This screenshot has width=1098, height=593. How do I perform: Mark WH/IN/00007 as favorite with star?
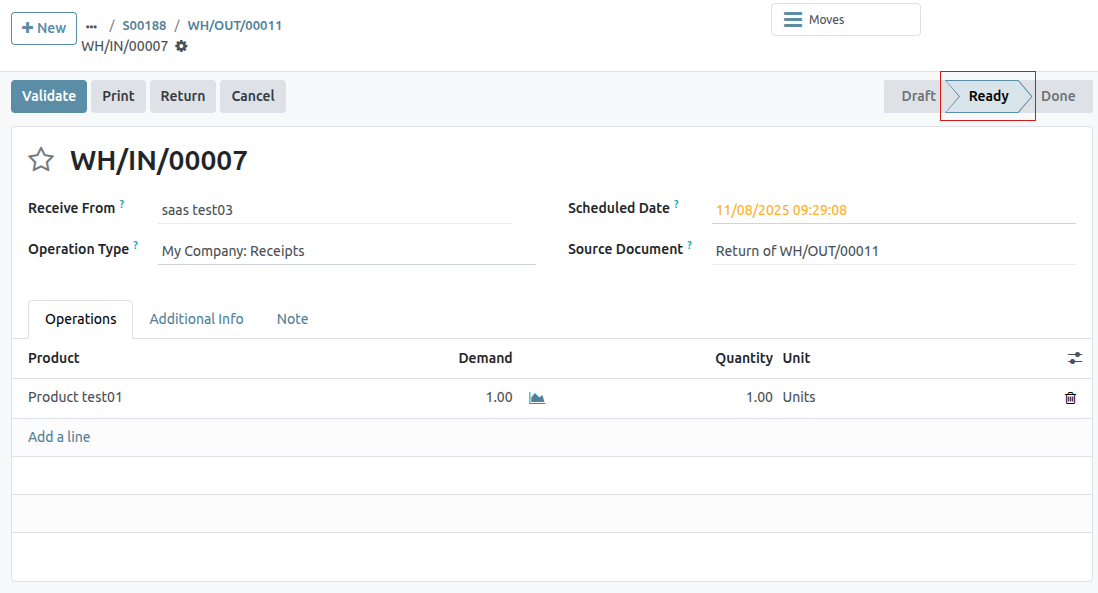41,160
